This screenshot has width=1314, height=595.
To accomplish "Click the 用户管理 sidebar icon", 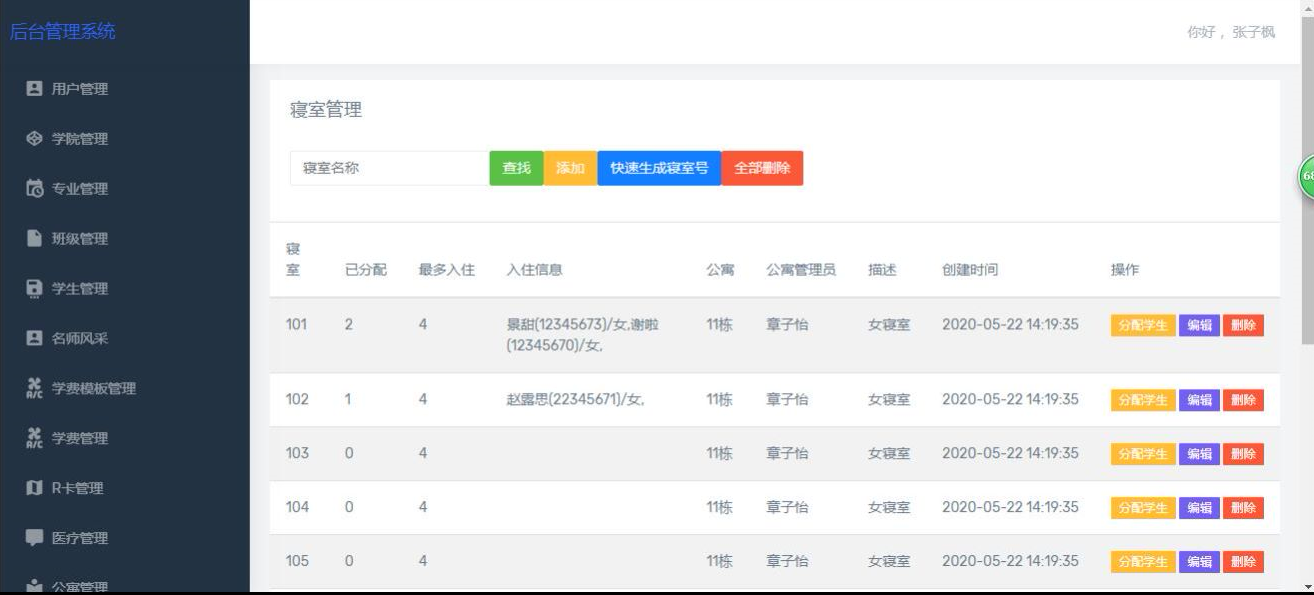I will click(x=33, y=89).
